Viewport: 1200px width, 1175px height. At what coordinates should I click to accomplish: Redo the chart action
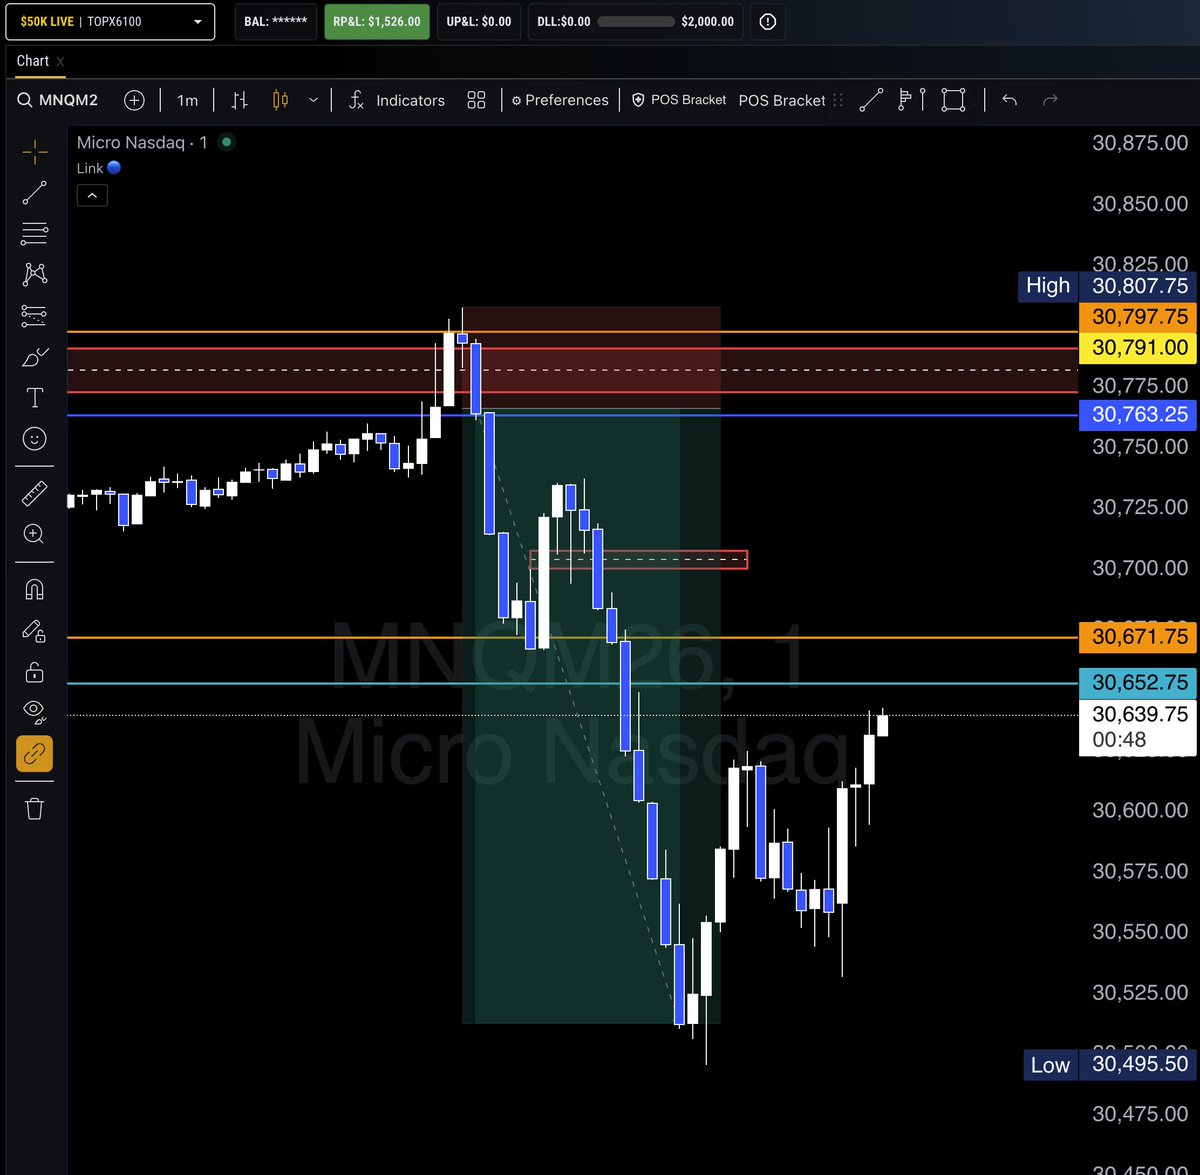pyautogui.click(x=1050, y=100)
